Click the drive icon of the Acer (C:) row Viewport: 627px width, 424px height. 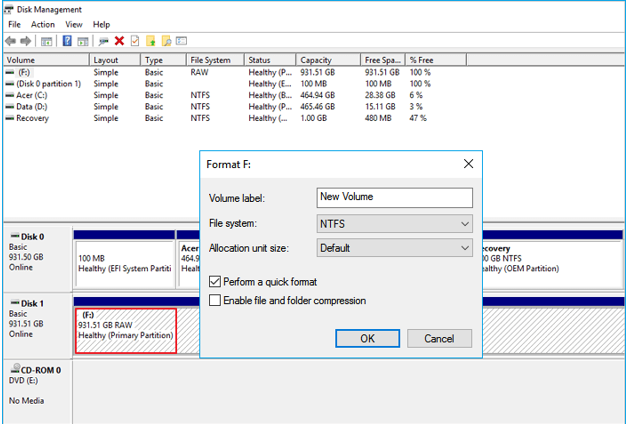pos(10,95)
